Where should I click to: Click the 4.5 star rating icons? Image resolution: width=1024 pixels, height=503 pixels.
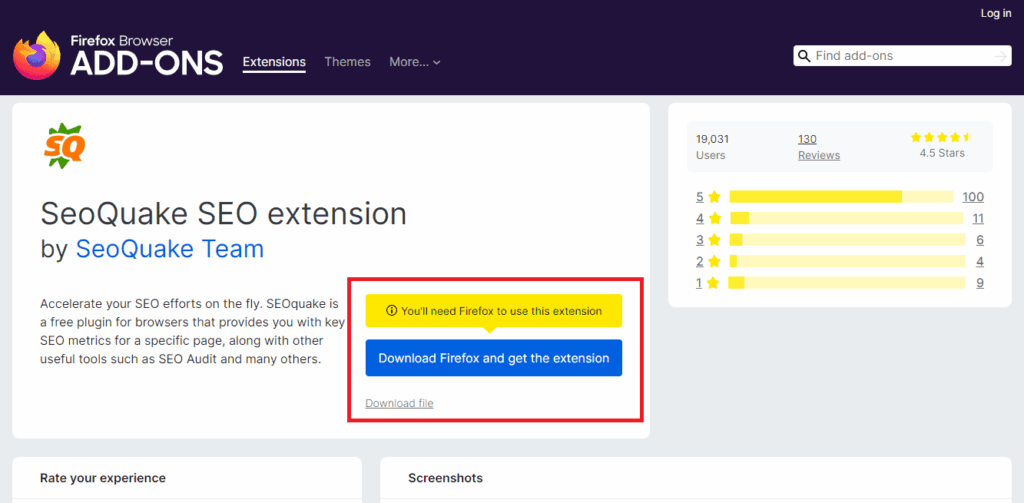click(942, 137)
